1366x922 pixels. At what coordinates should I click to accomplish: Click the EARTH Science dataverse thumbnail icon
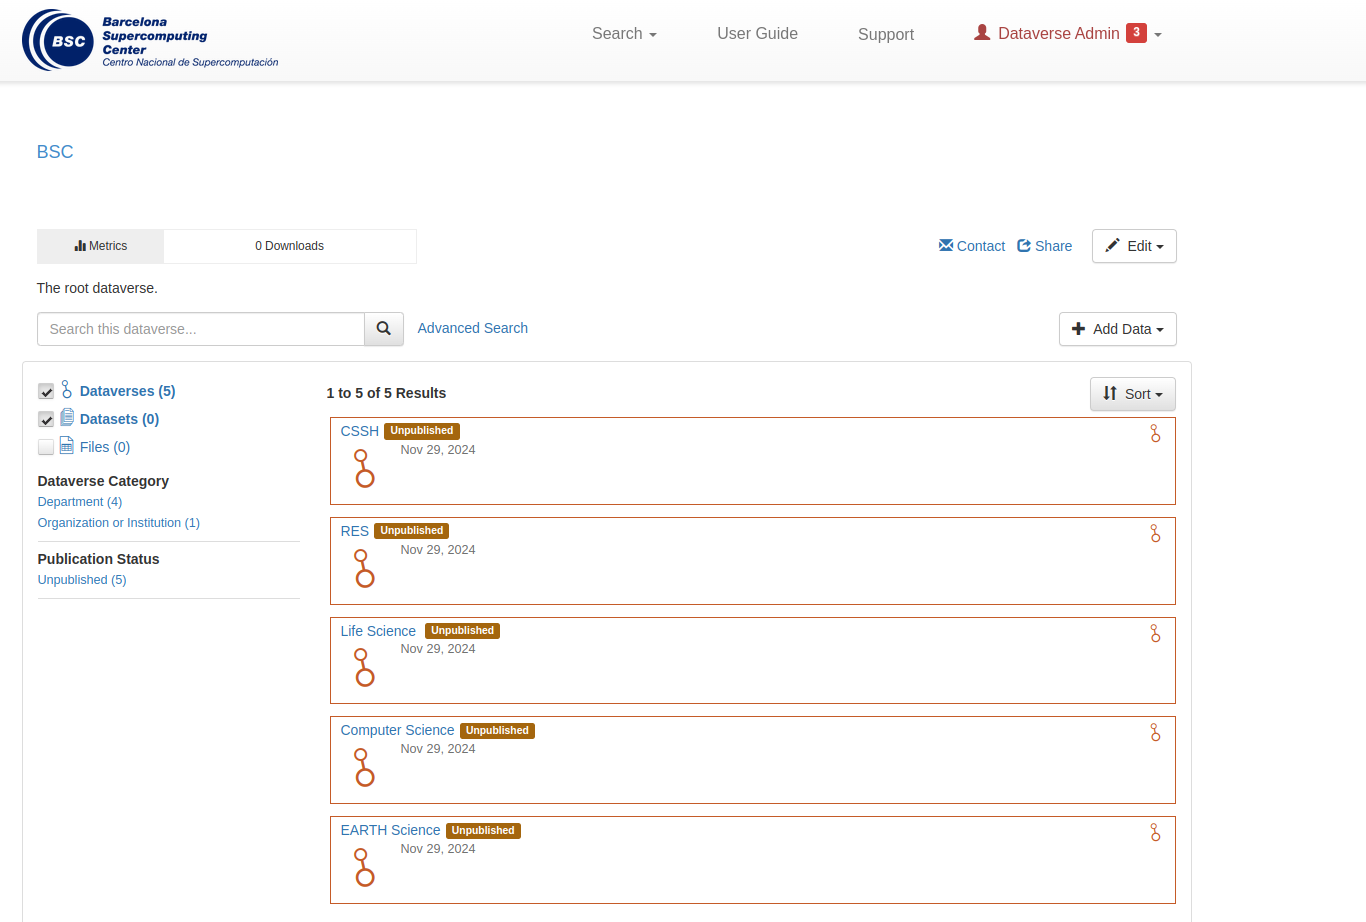pyautogui.click(x=364, y=867)
